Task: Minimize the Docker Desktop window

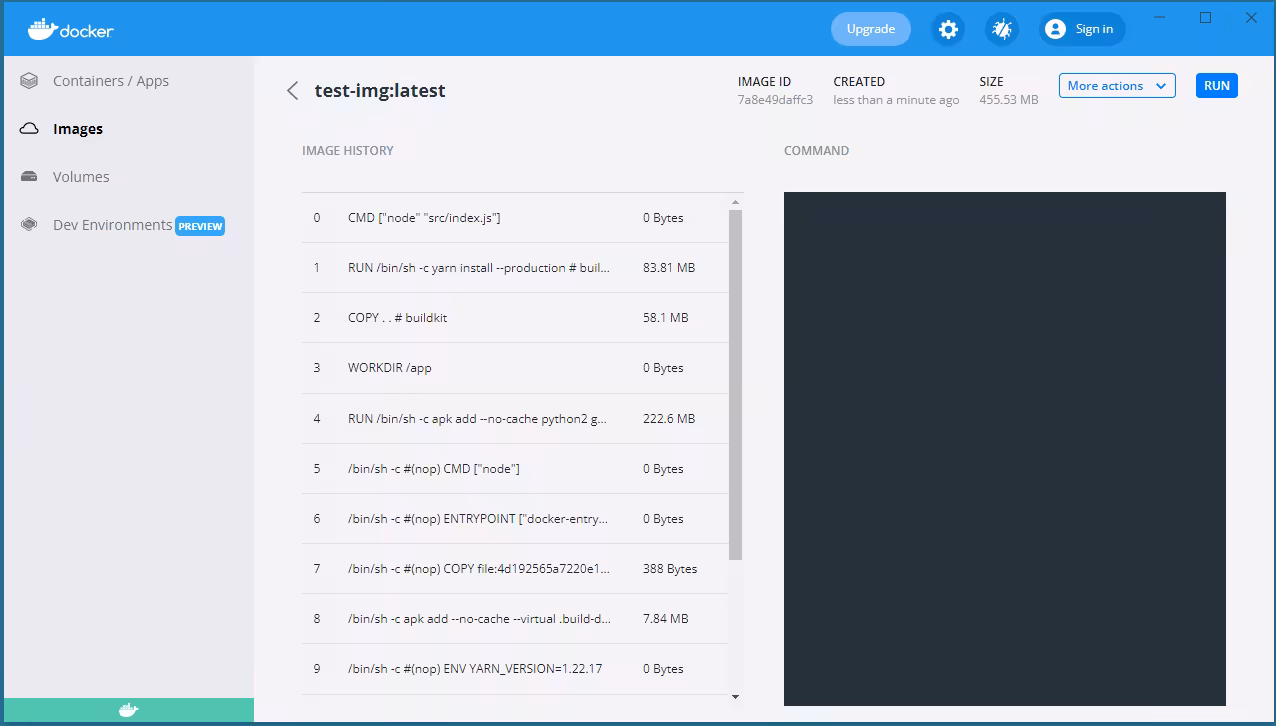Action: click(1160, 18)
